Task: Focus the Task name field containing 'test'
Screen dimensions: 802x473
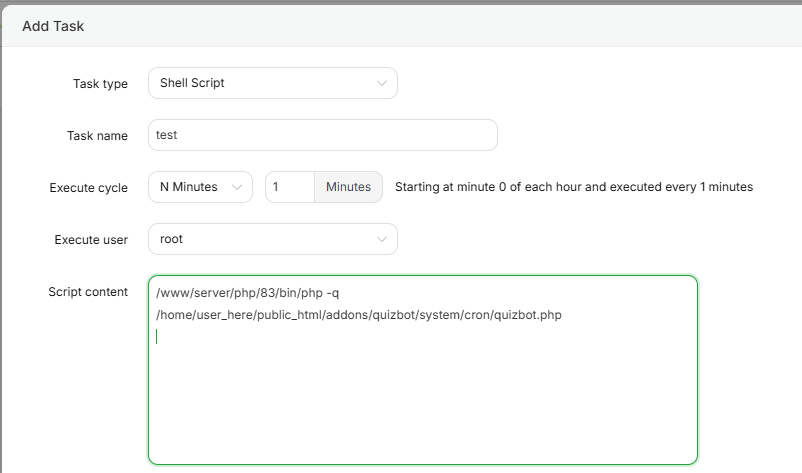Action: pos(322,135)
